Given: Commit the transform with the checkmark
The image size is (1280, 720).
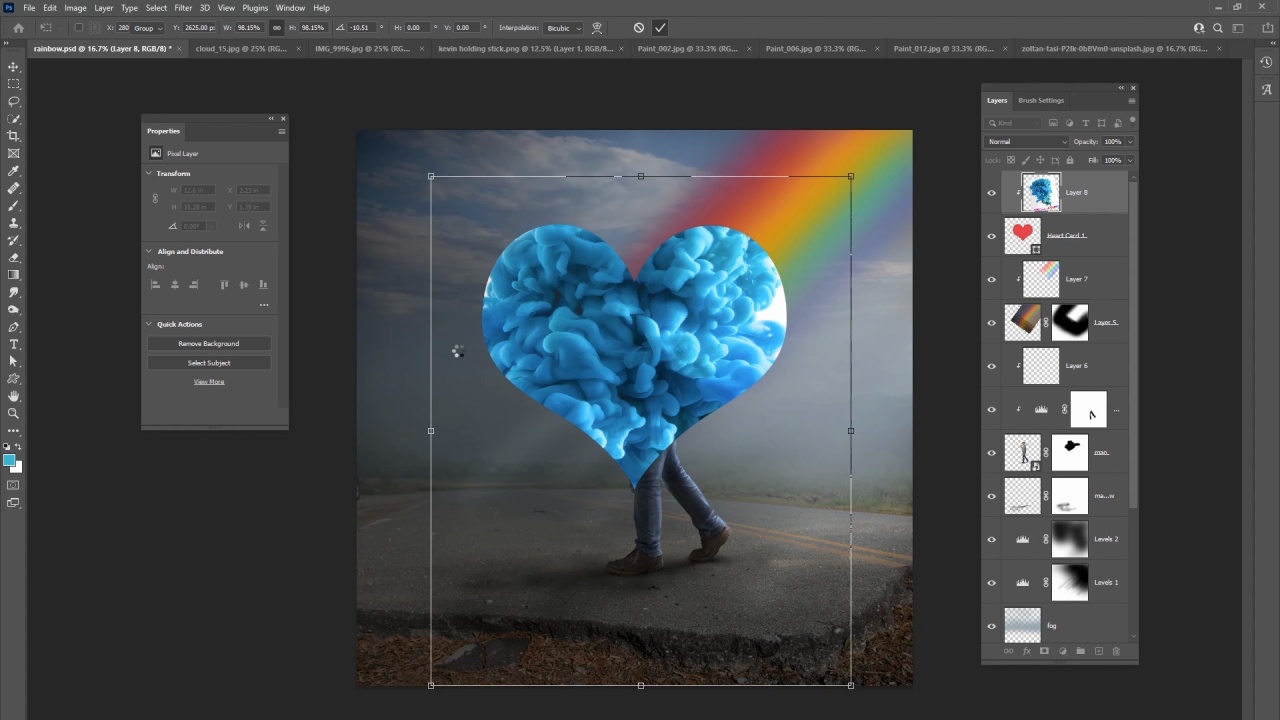Looking at the screenshot, I should [x=660, y=28].
